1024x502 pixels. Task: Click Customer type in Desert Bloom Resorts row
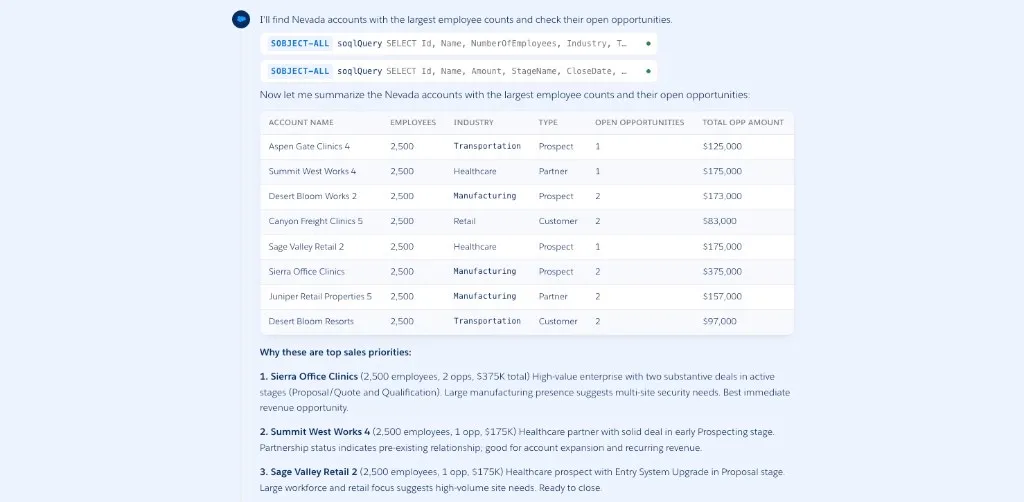pos(558,321)
